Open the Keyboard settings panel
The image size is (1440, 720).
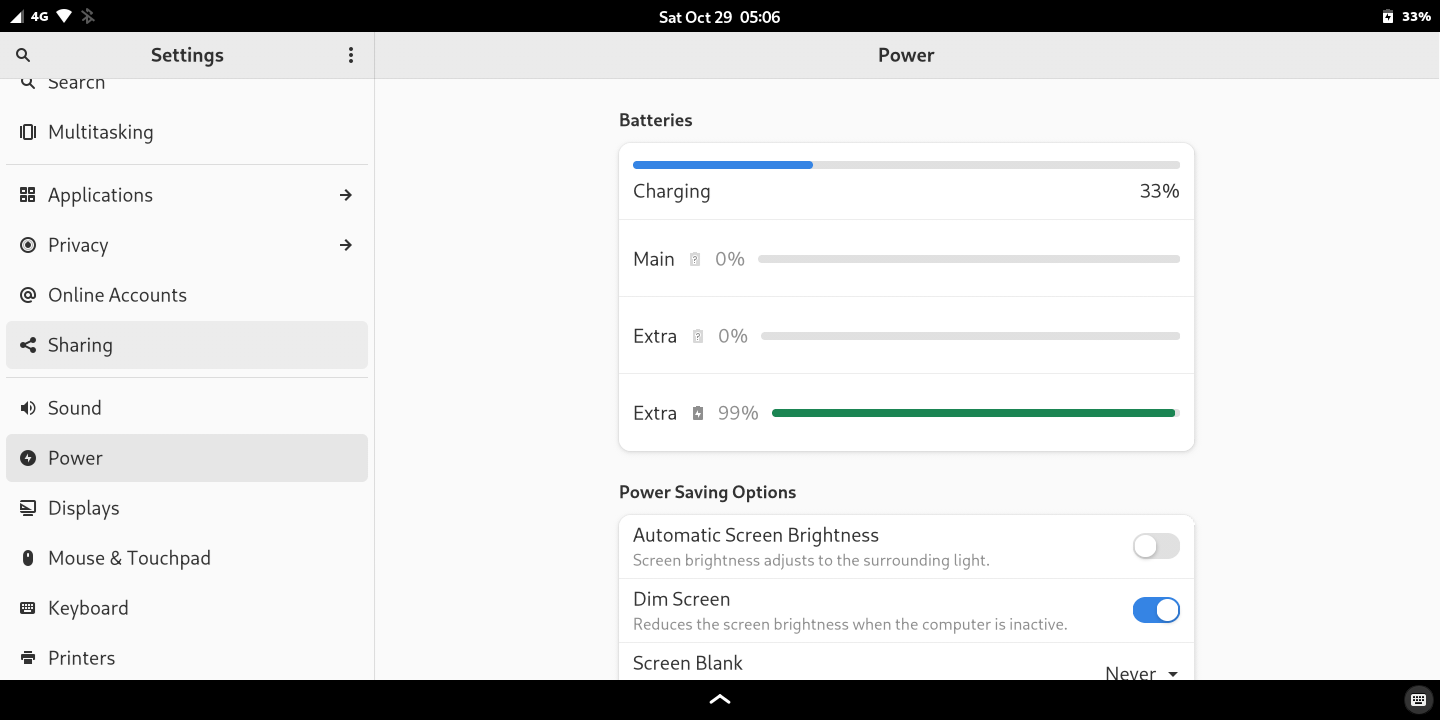88,608
